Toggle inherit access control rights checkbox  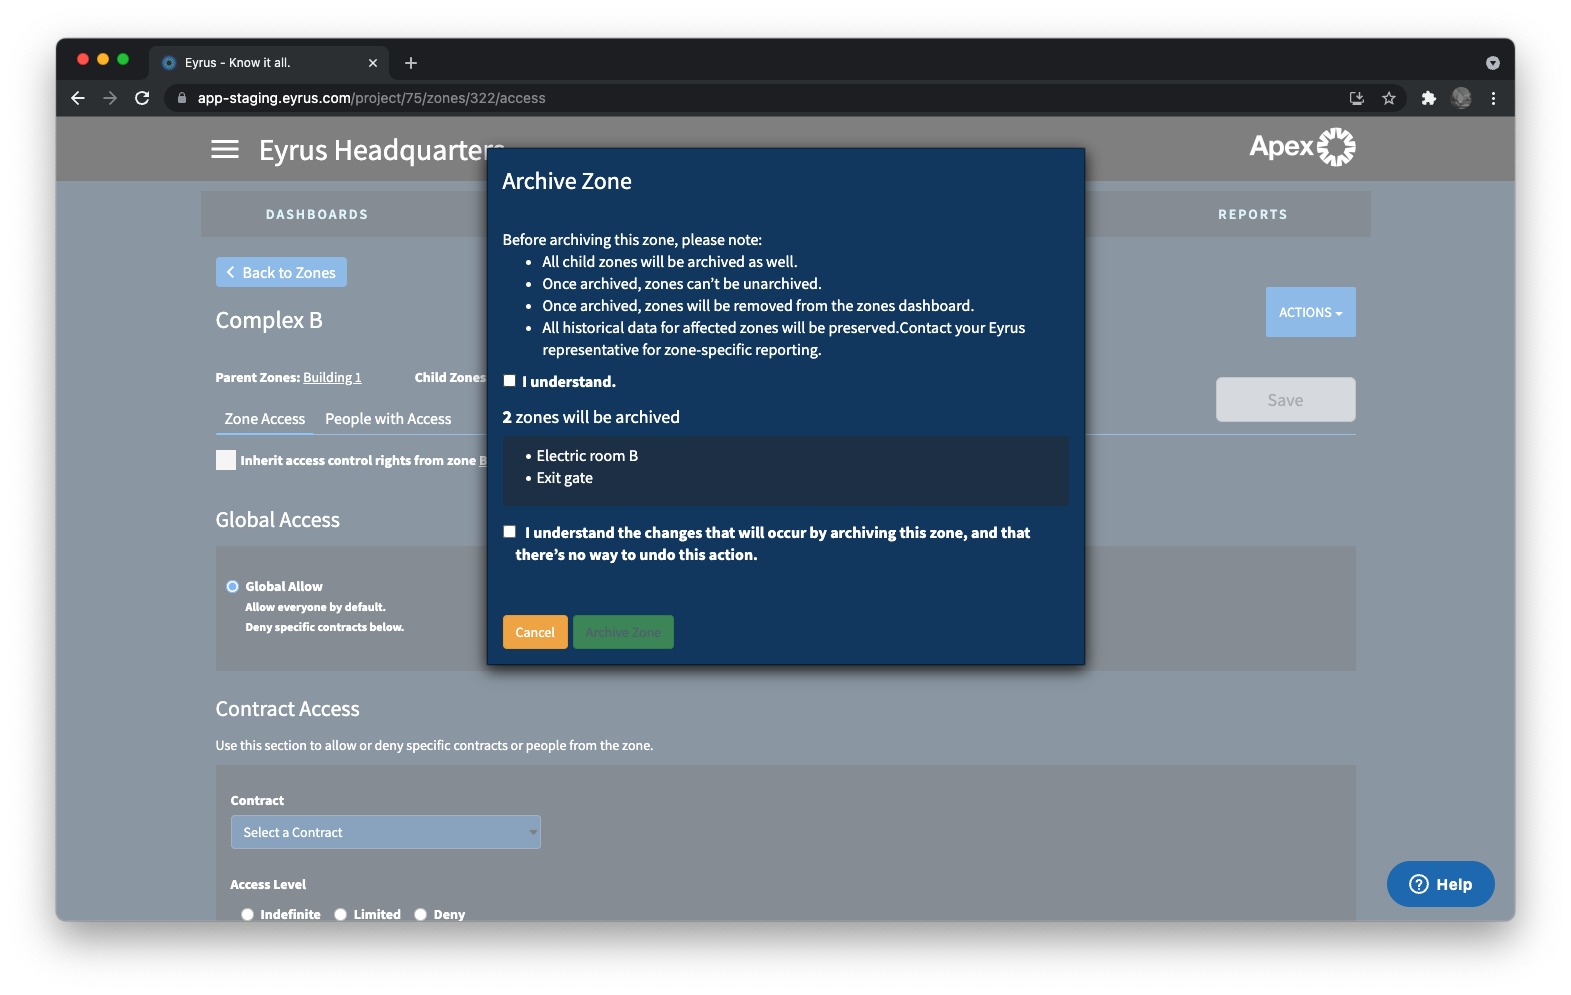[226, 460]
